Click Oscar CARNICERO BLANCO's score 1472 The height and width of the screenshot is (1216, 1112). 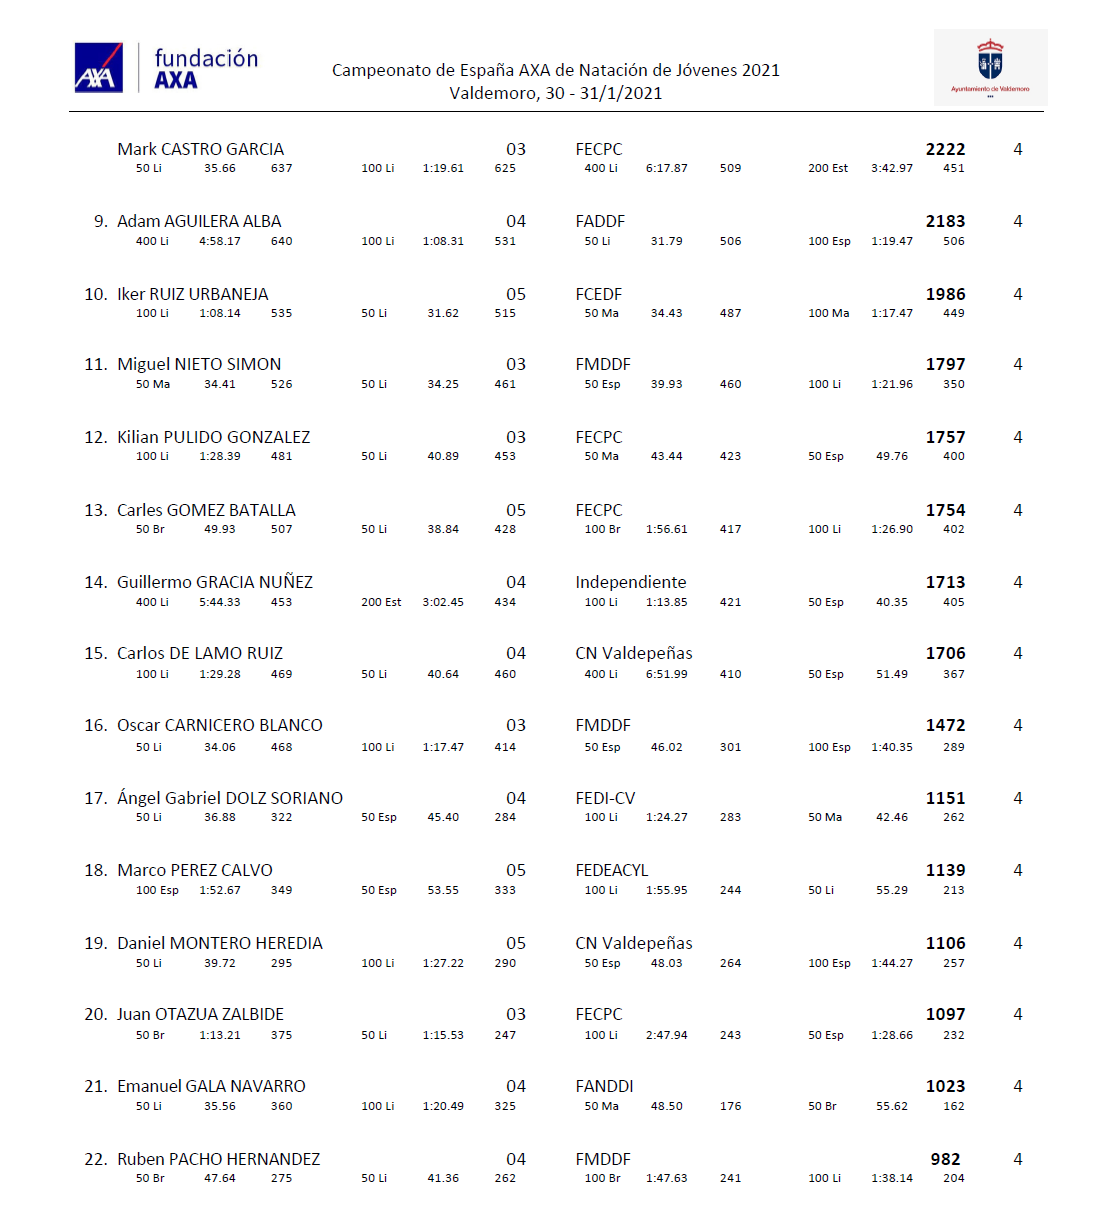(x=945, y=725)
